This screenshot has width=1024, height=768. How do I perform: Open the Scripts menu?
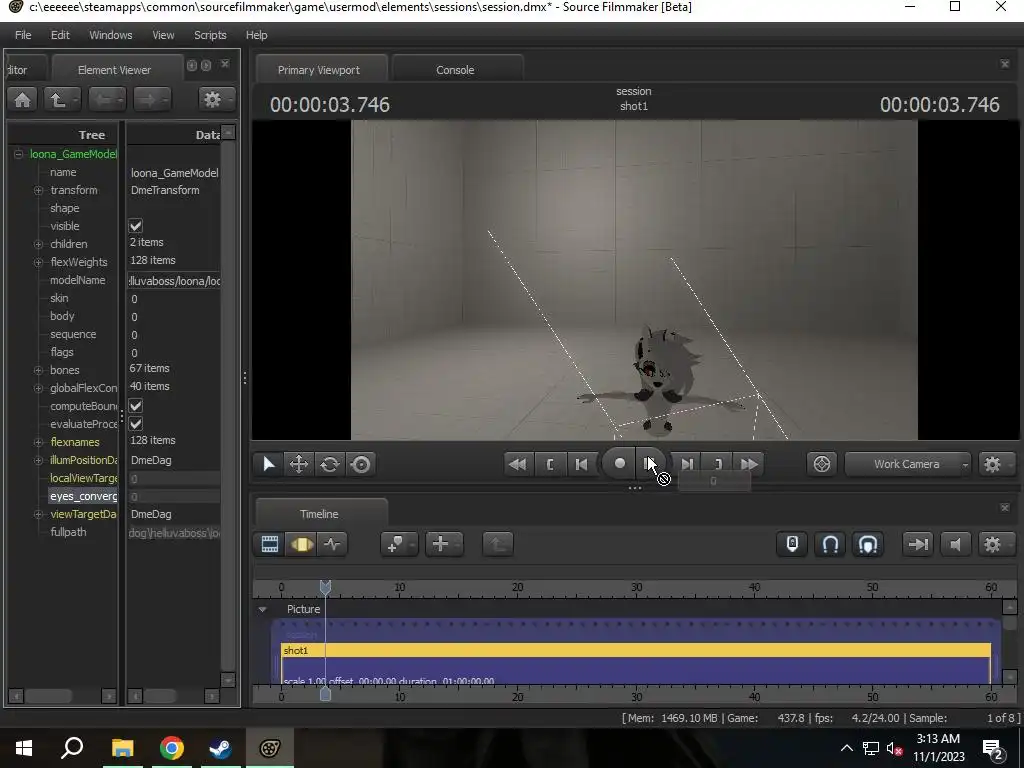(x=210, y=35)
